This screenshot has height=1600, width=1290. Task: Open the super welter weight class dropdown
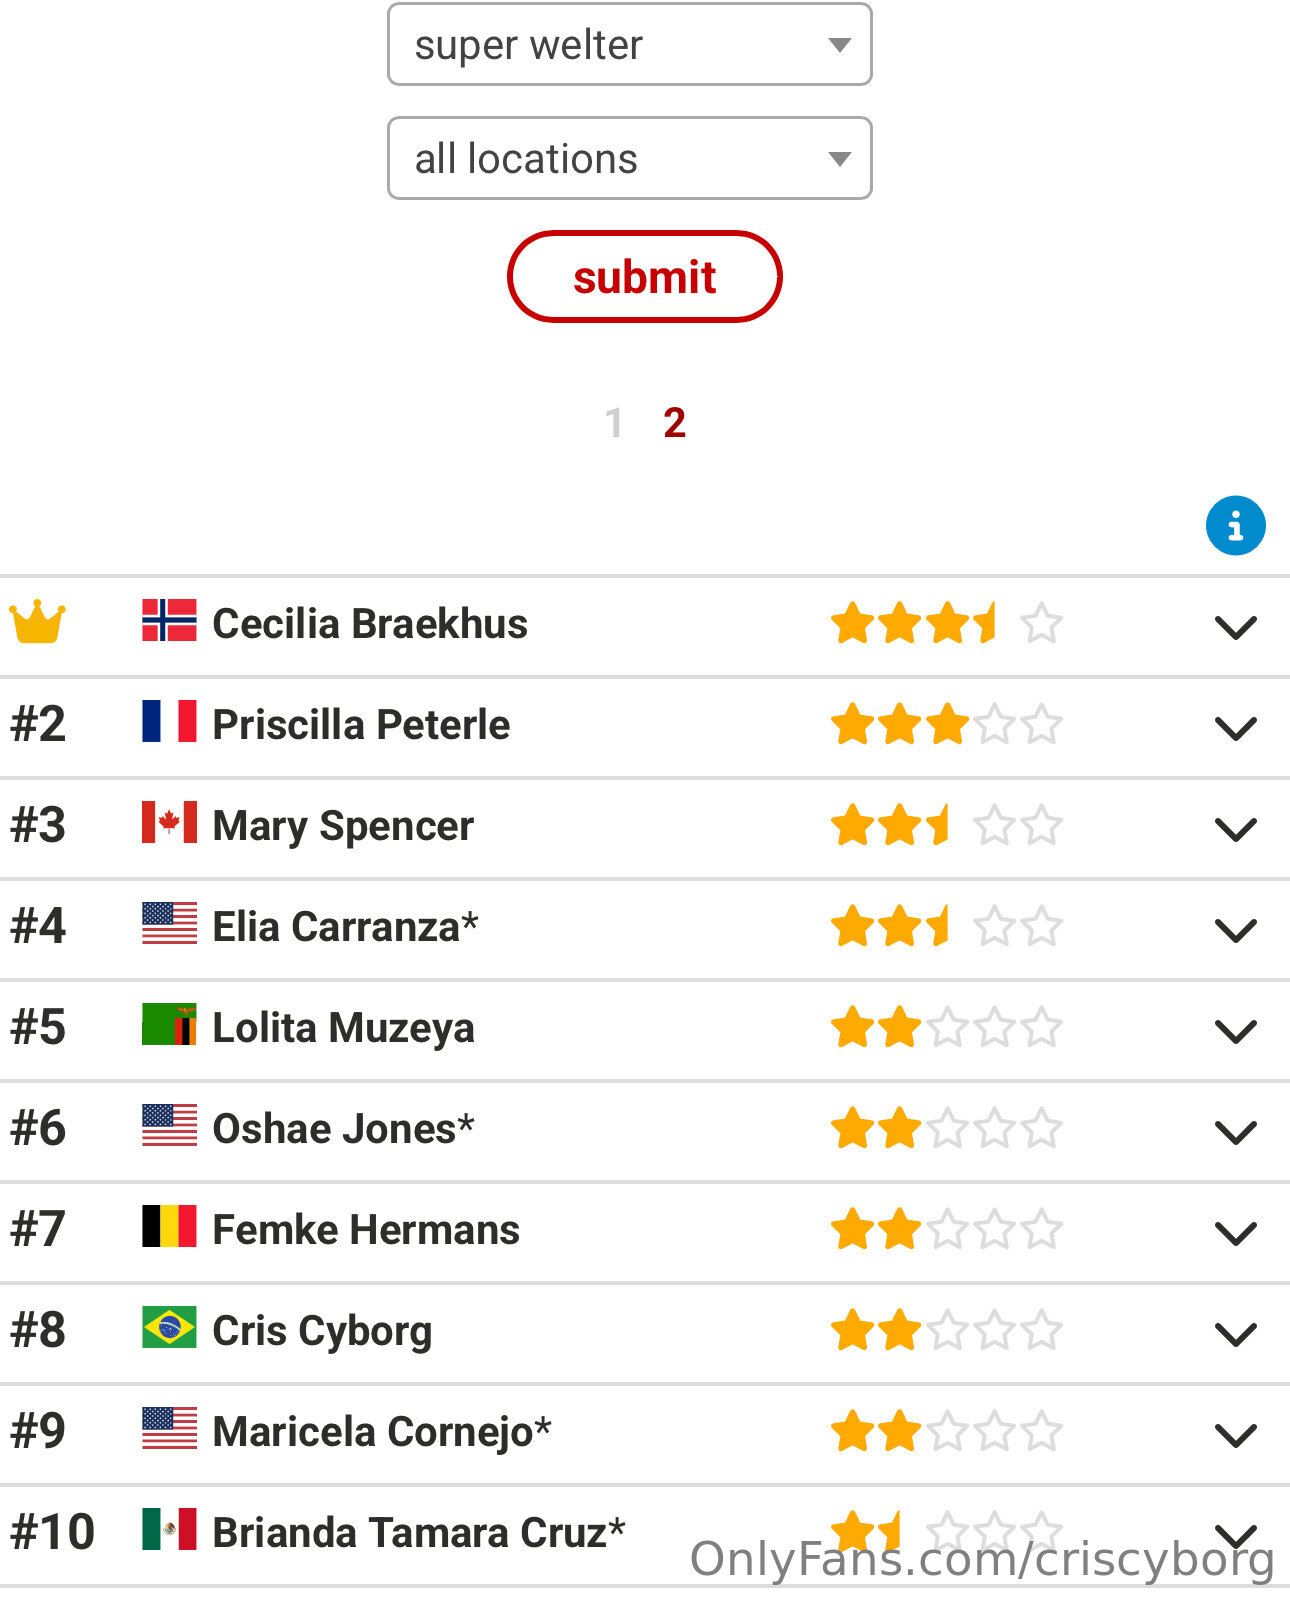[x=630, y=45]
